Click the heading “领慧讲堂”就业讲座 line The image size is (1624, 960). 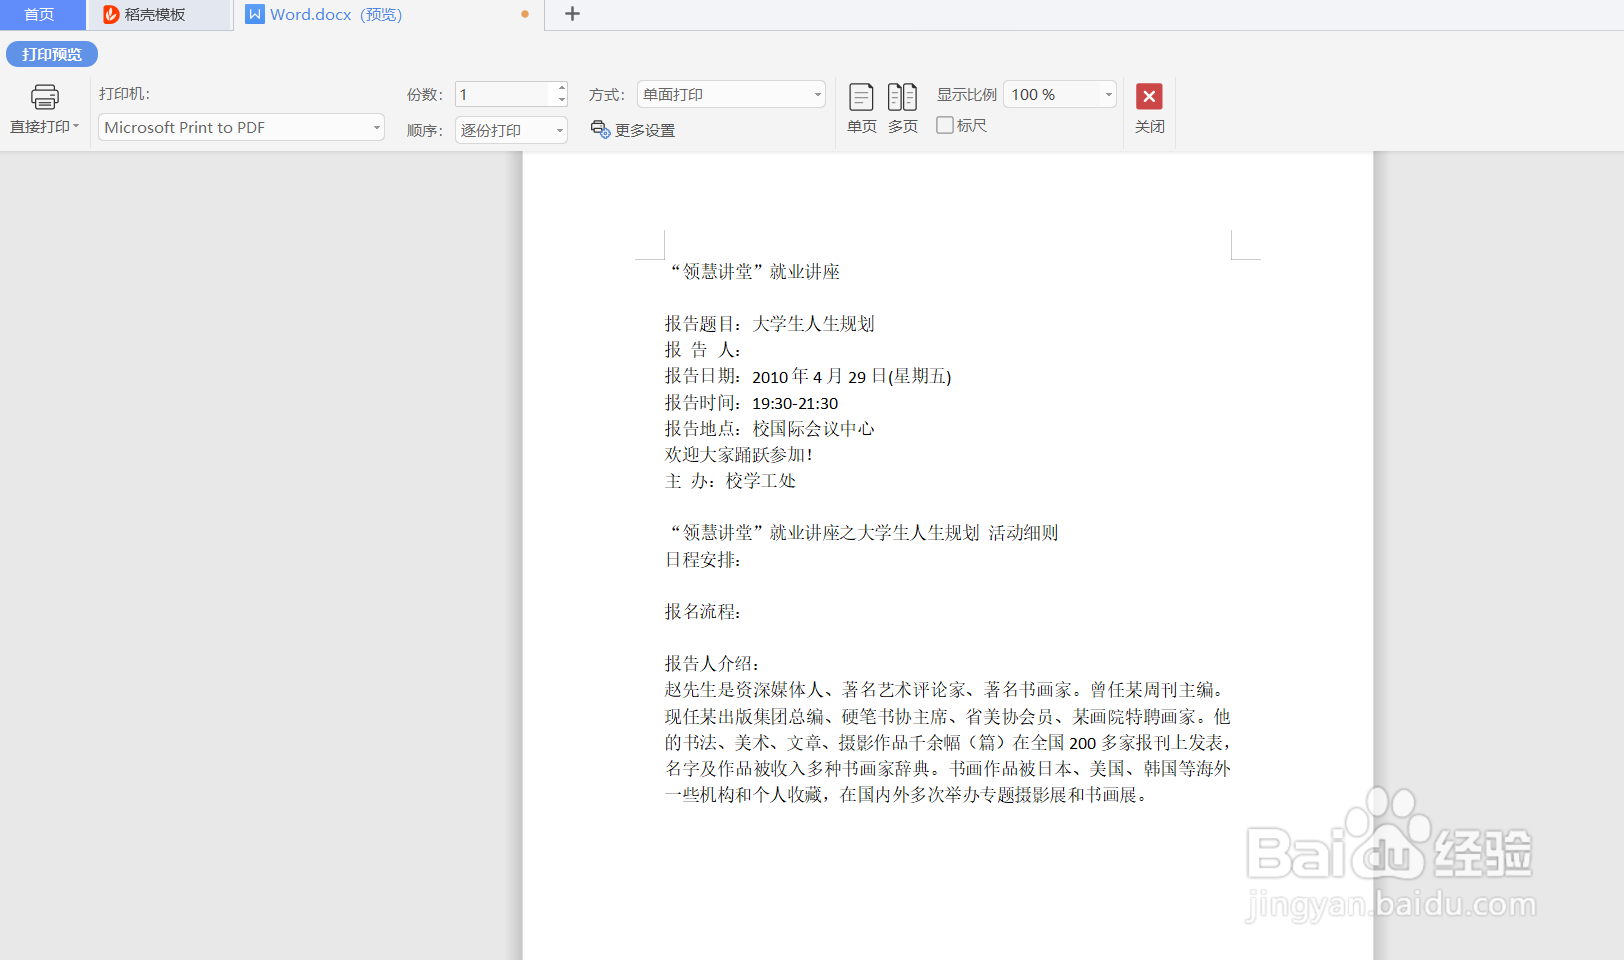coord(753,271)
